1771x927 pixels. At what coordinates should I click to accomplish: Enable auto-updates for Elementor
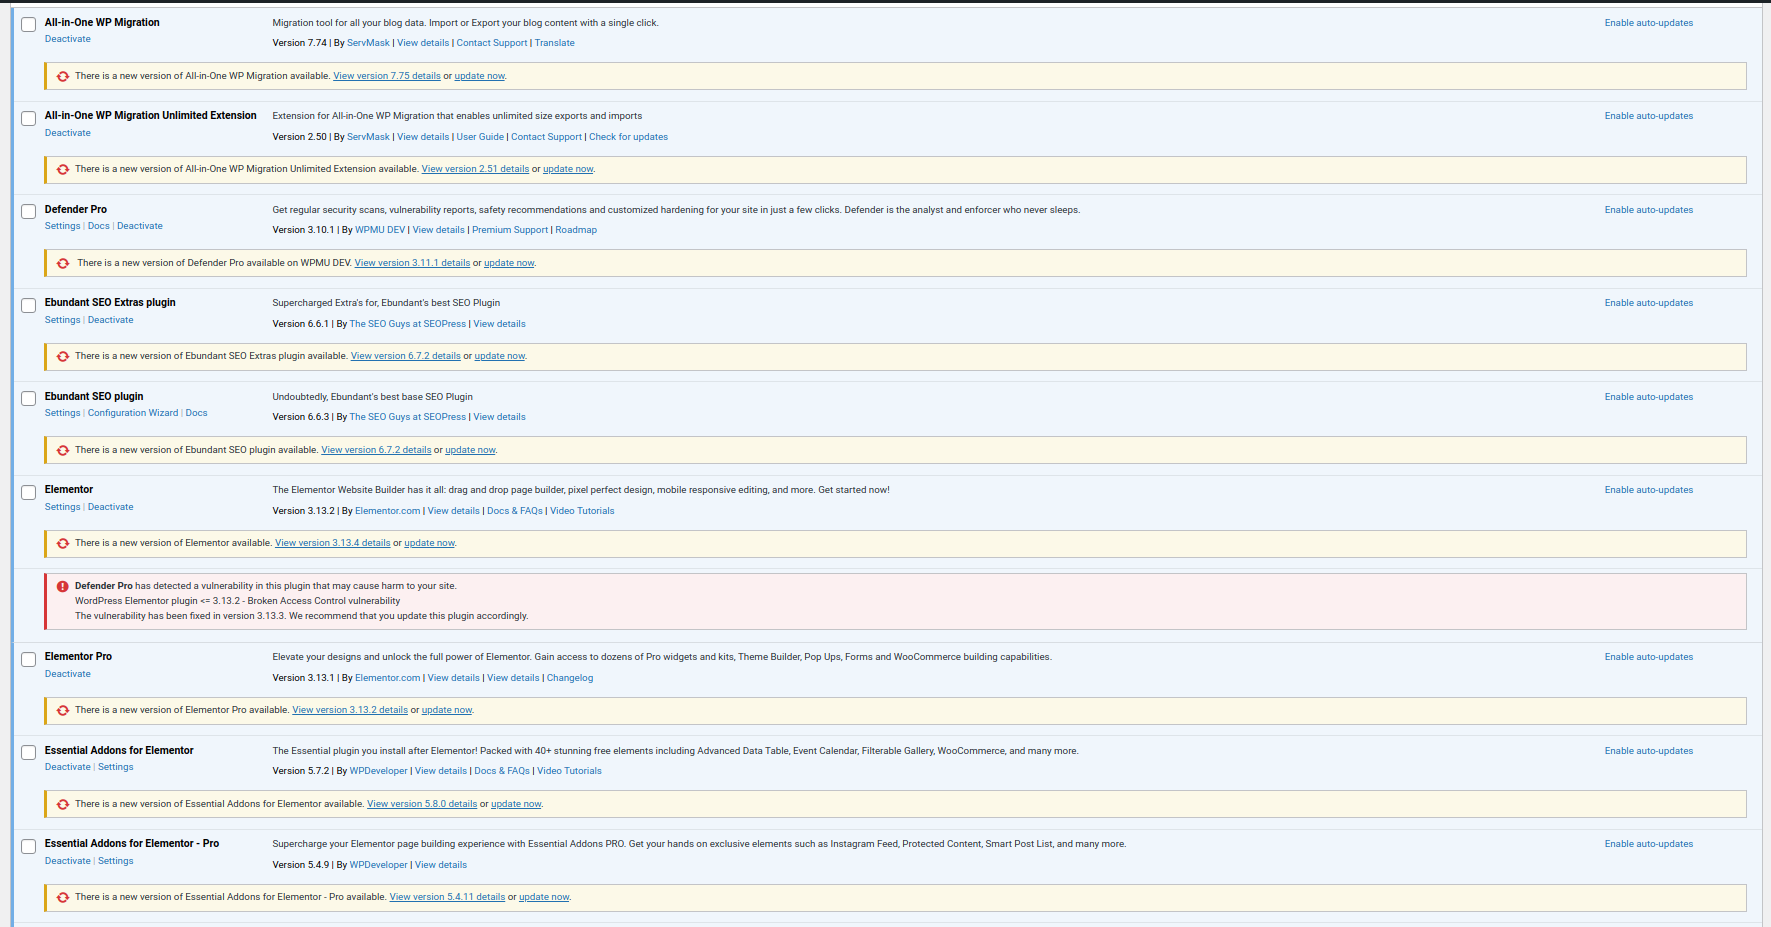click(1648, 490)
